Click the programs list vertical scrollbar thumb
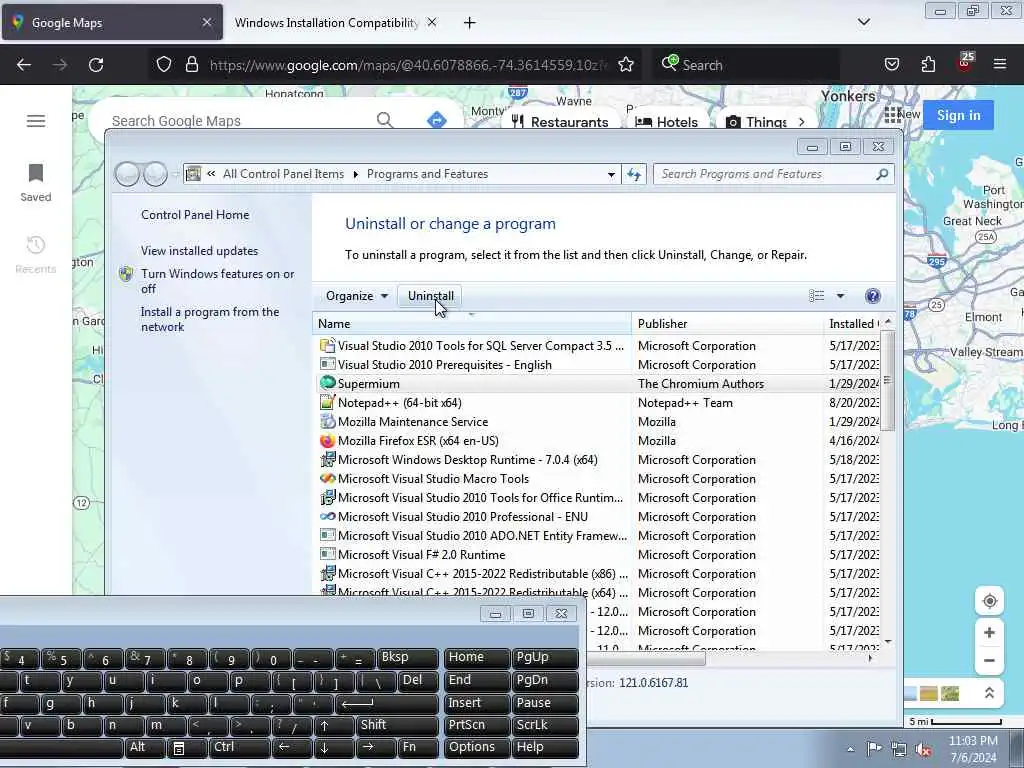Image resolution: width=1024 pixels, height=768 pixels. (x=887, y=381)
